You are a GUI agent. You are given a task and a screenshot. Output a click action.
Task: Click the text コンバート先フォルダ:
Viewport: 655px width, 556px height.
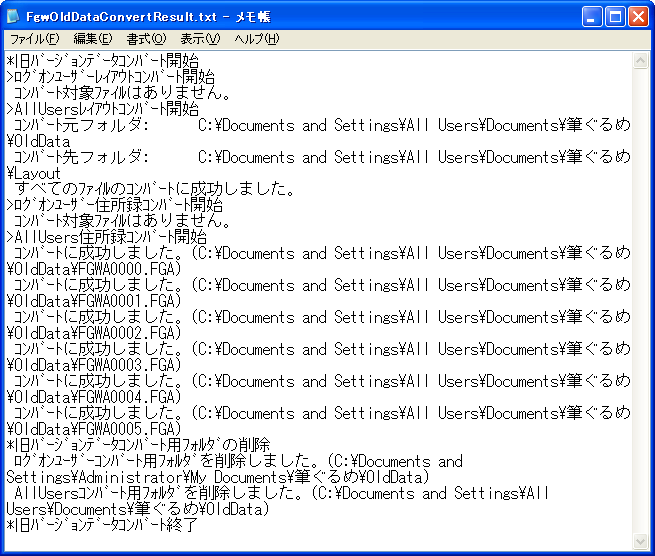click(81, 157)
